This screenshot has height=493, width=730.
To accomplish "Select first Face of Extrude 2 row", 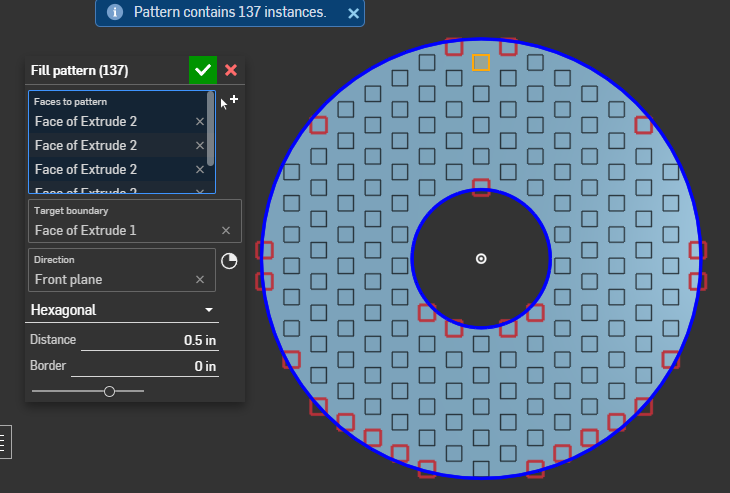I will tap(118, 122).
